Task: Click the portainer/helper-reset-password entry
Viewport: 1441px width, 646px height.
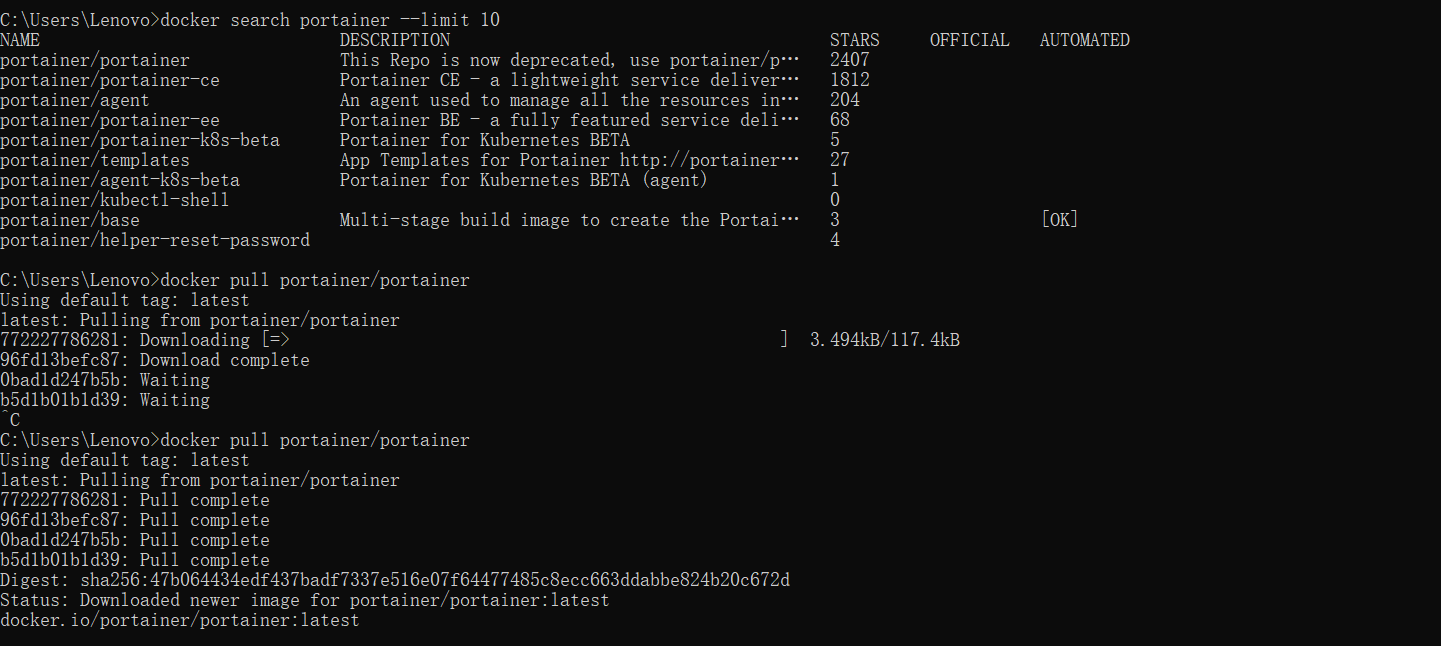Action: point(155,240)
